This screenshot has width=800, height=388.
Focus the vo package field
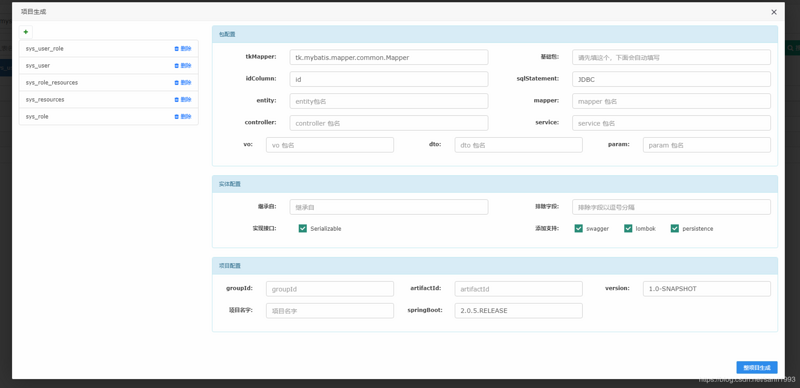[330, 145]
